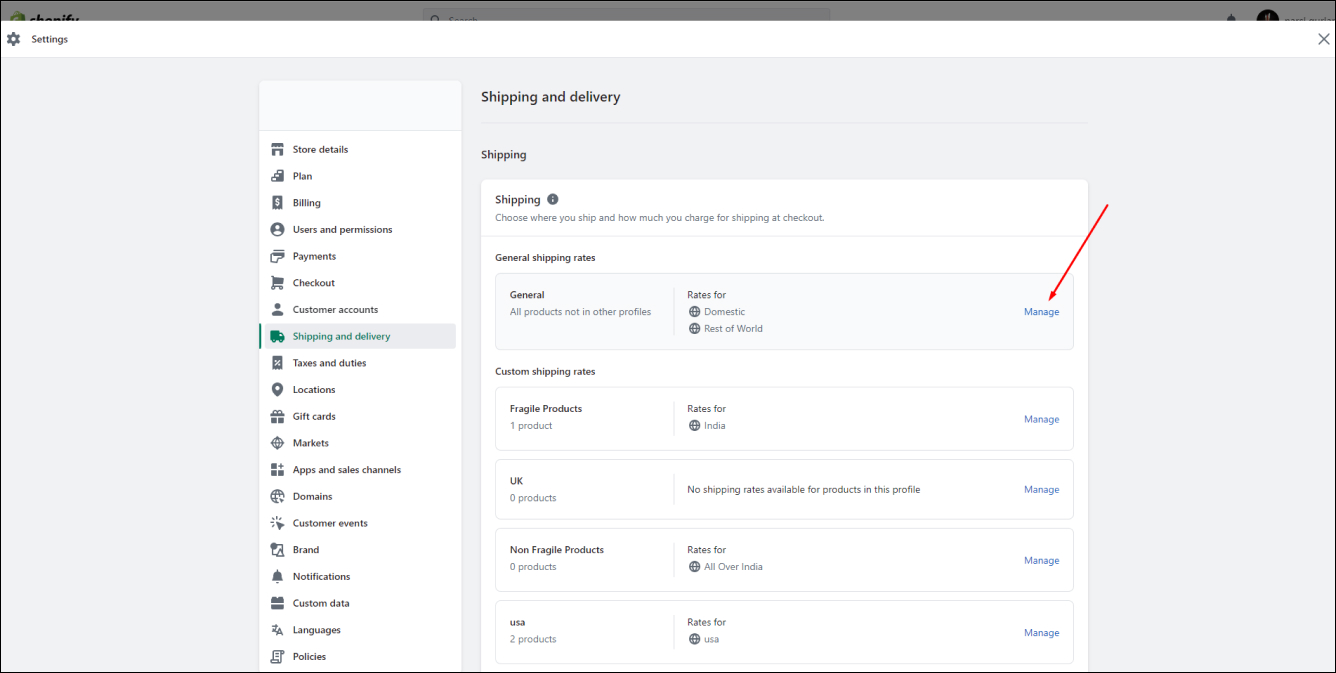Click the "1 product" count text

pos(531,426)
